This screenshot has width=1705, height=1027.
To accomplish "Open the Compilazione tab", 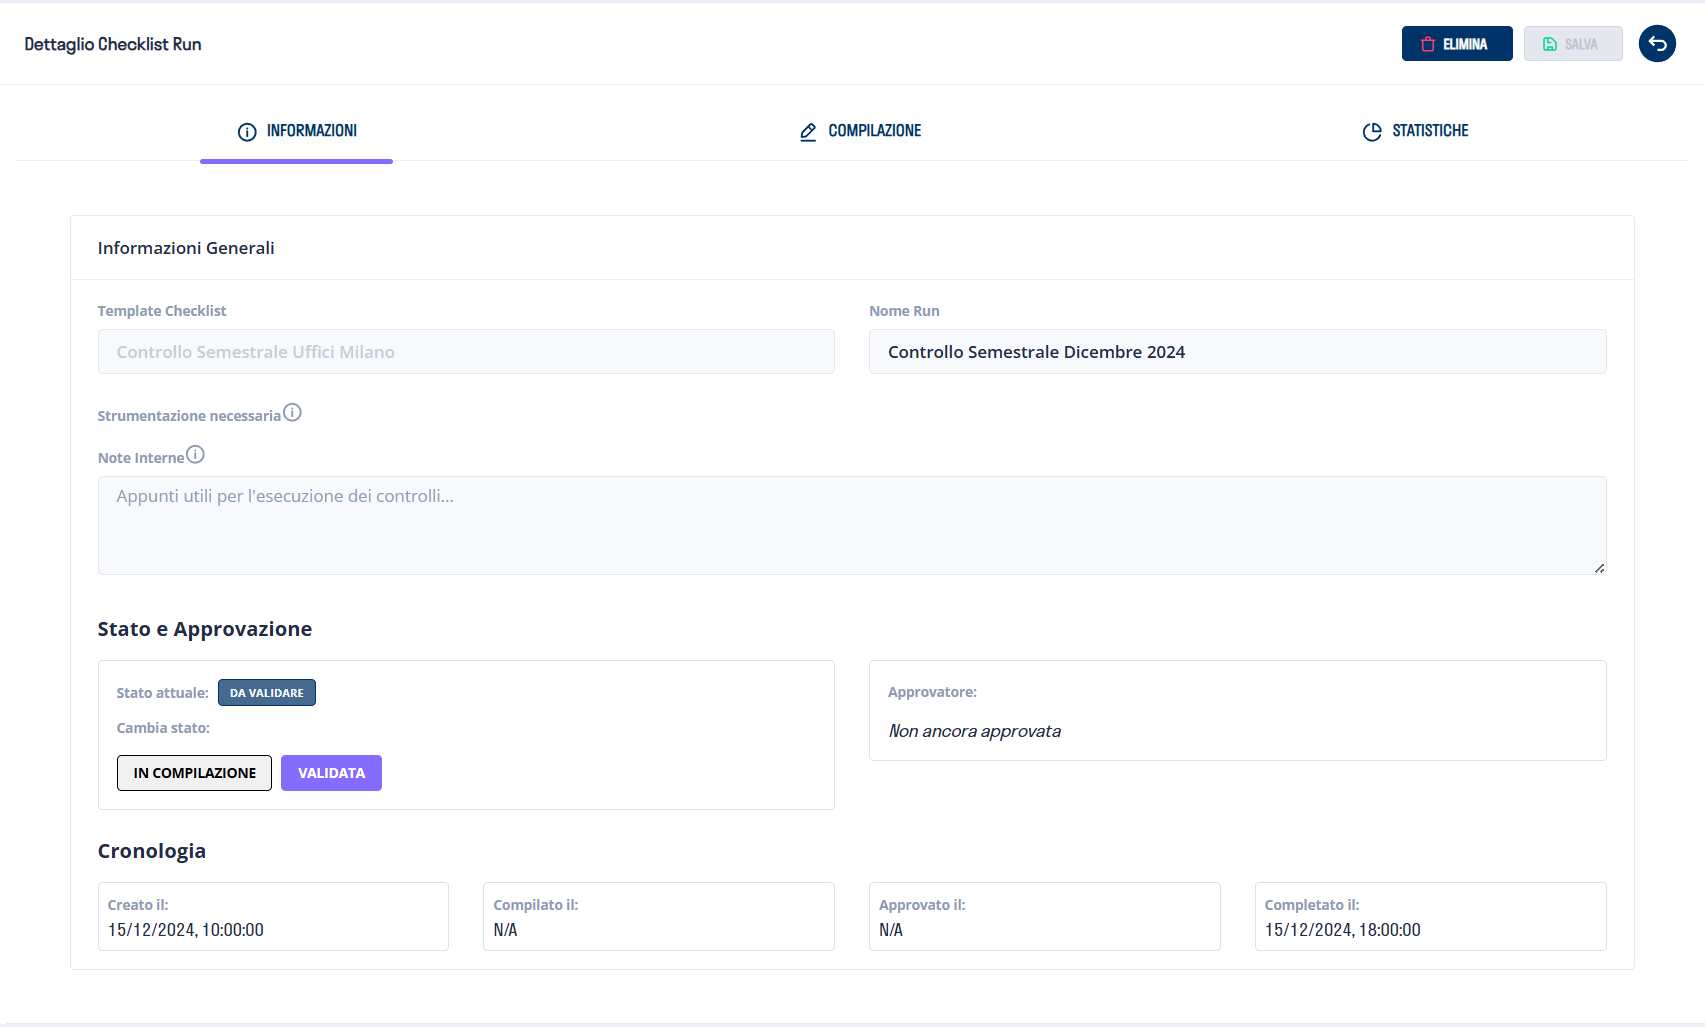I will tap(873, 131).
